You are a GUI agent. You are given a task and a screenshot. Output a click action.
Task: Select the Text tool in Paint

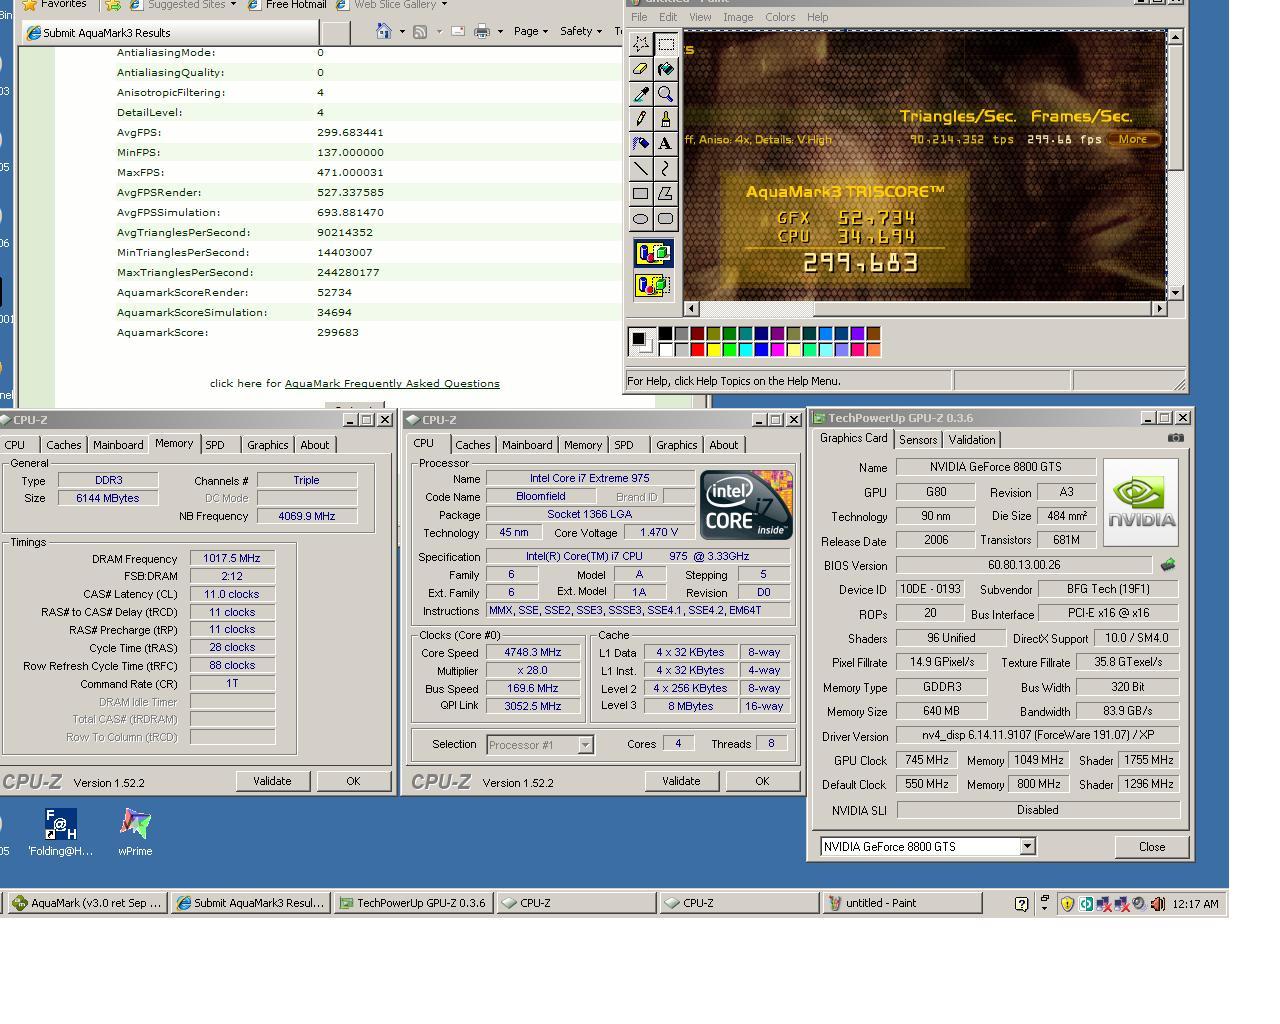pyautogui.click(x=665, y=144)
